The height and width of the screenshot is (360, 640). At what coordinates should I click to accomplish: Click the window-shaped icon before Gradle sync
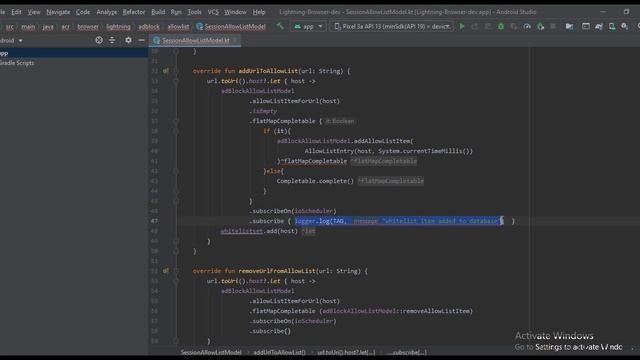click(586, 27)
